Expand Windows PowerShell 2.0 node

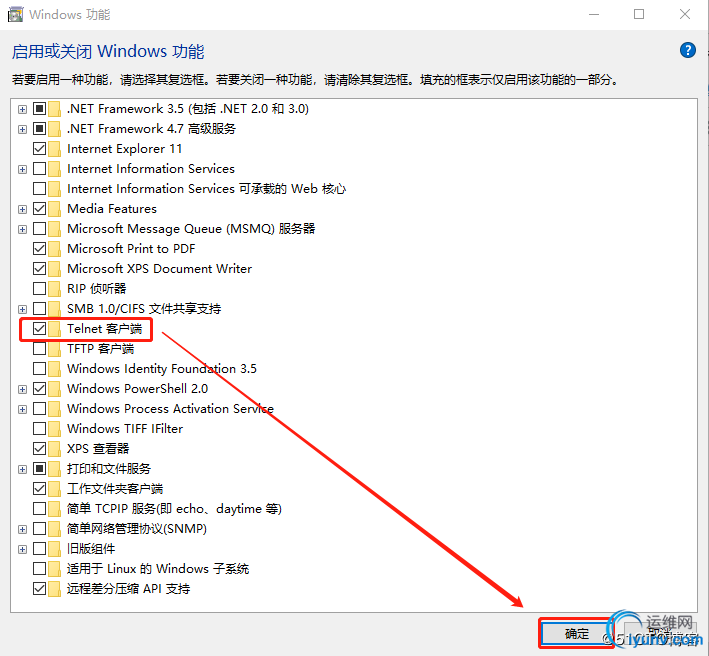click(x=22, y=389)
